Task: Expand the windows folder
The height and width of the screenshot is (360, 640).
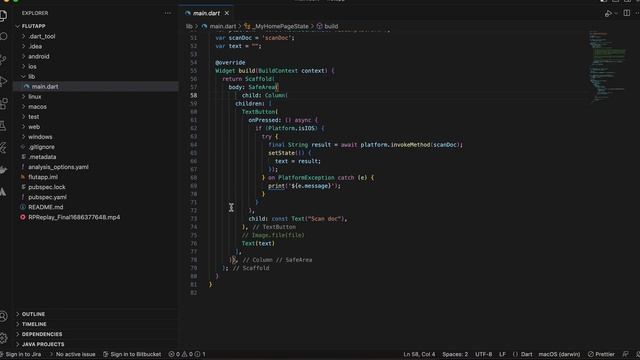Action: (40, 137)
